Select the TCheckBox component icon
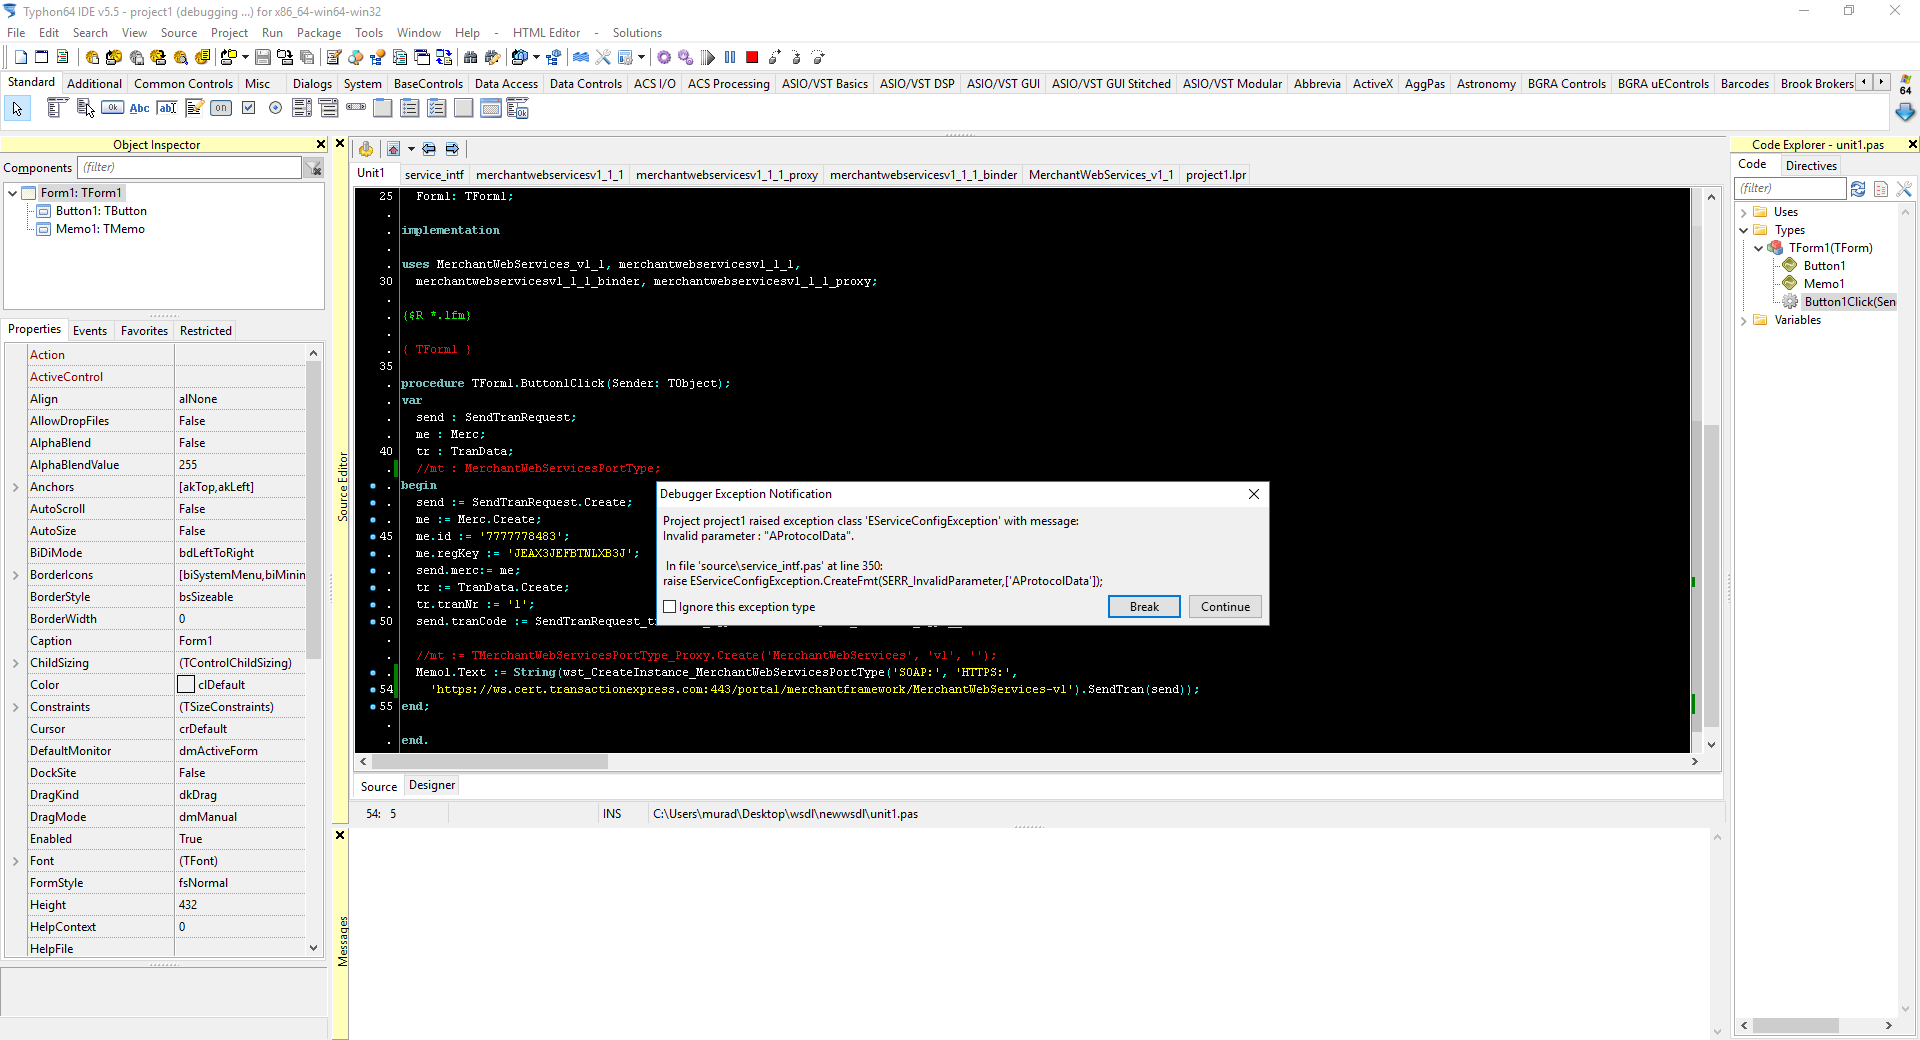This screenshot has height=1040, width=1920. [248, 108]
